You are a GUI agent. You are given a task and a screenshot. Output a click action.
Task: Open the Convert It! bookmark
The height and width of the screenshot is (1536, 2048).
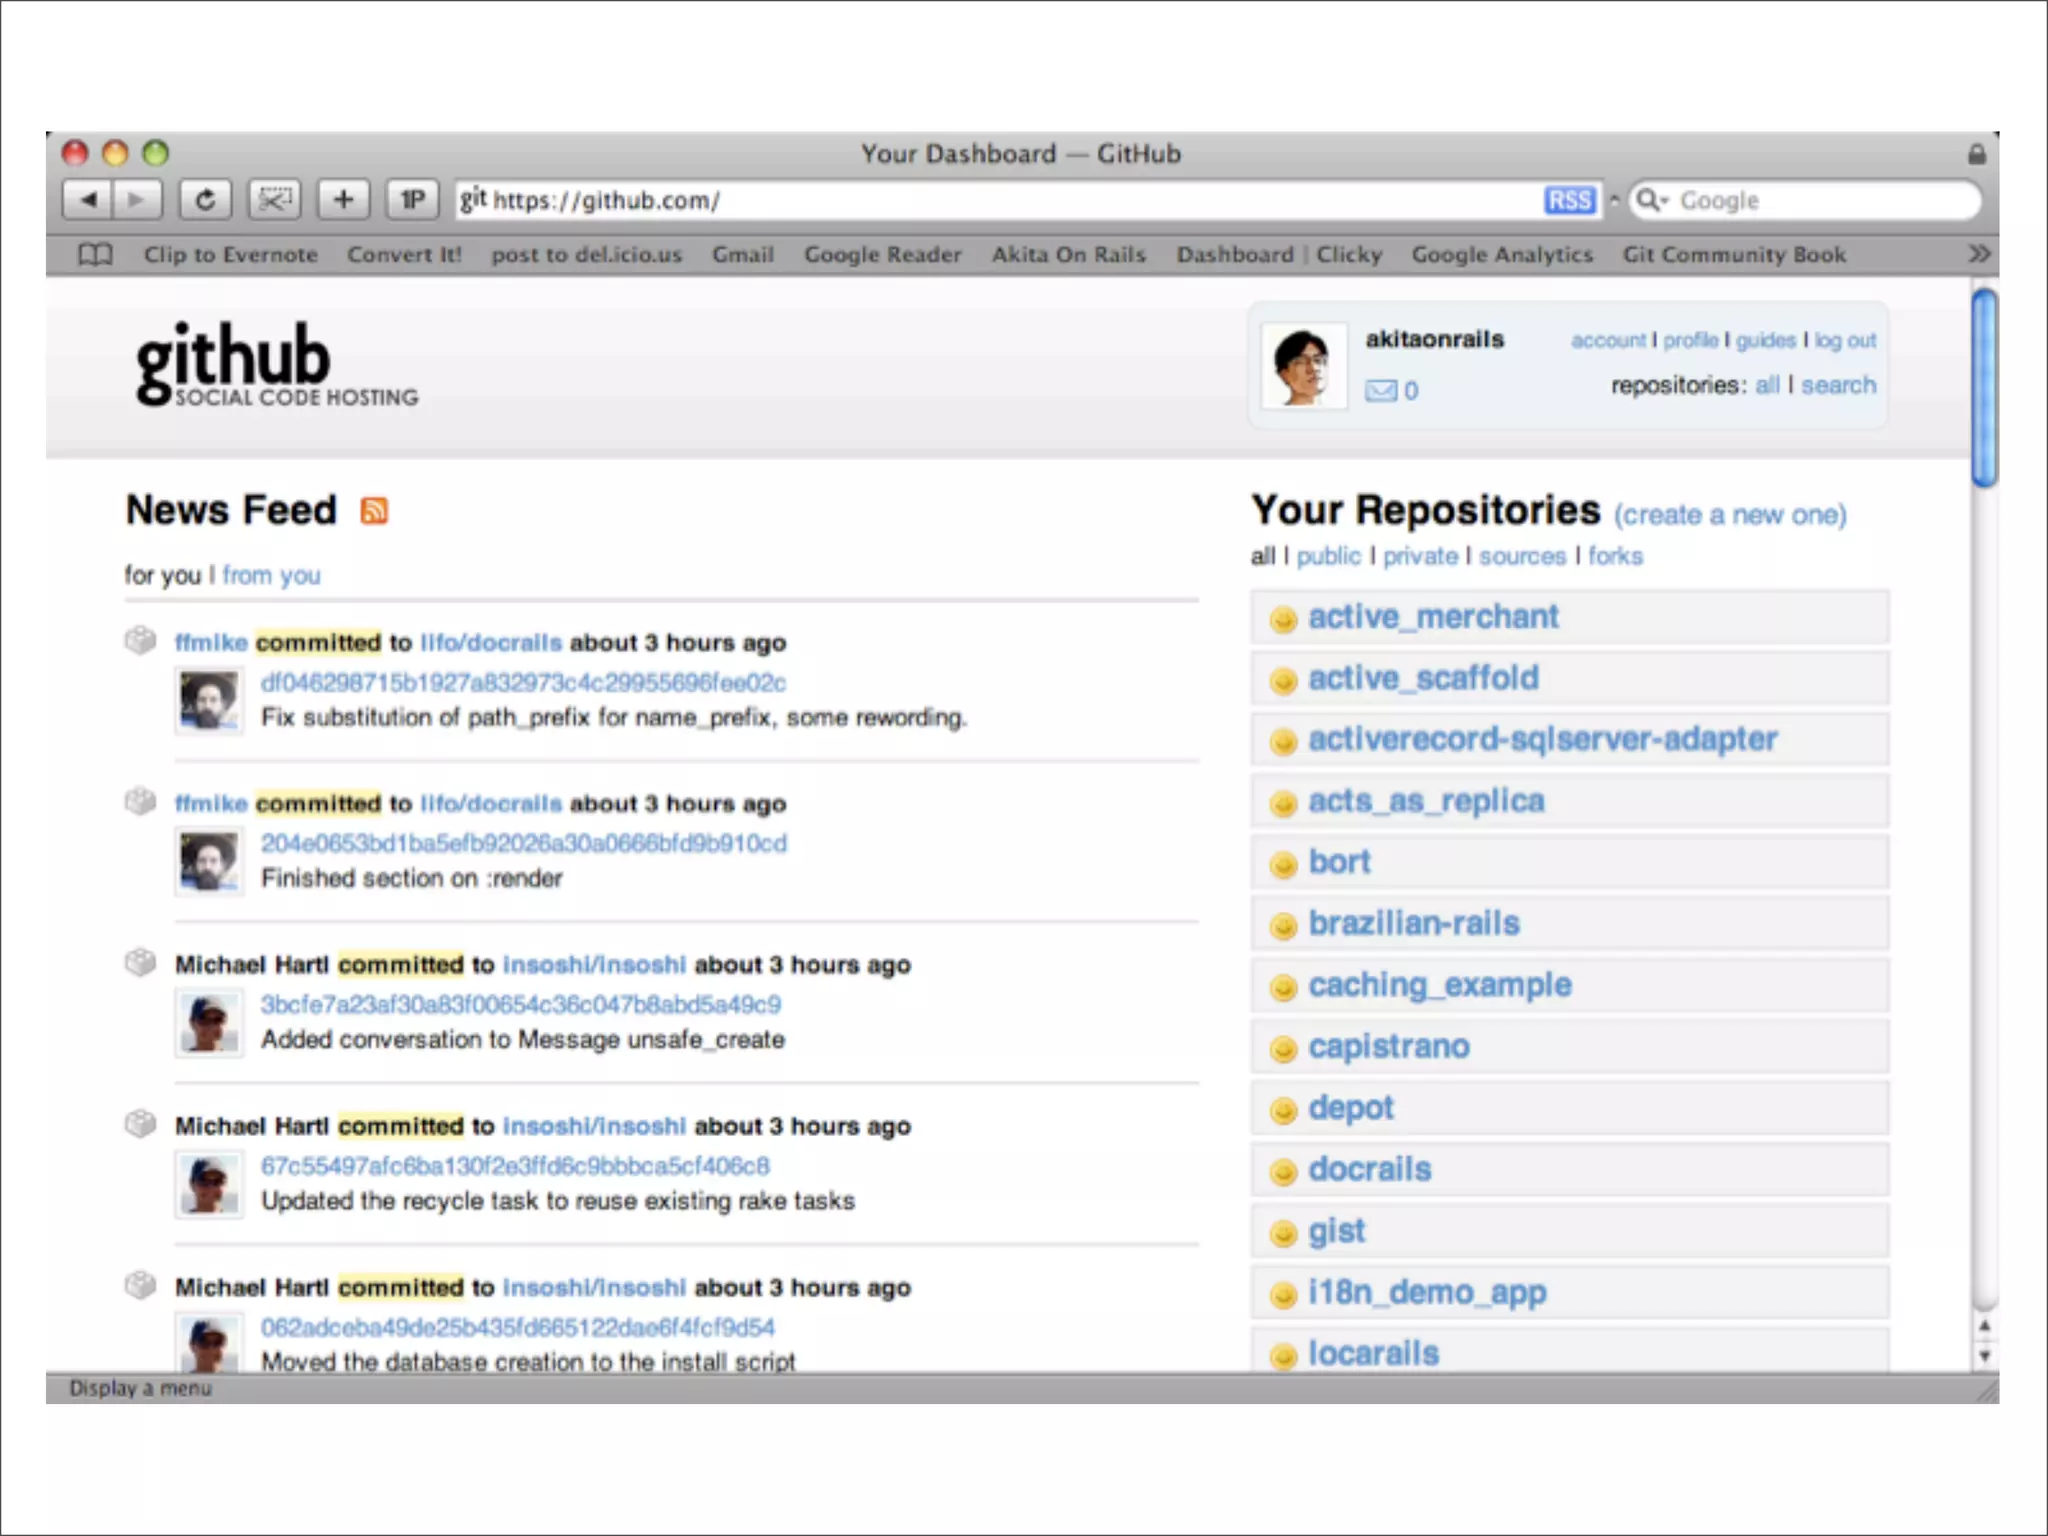tap(404, 255)
